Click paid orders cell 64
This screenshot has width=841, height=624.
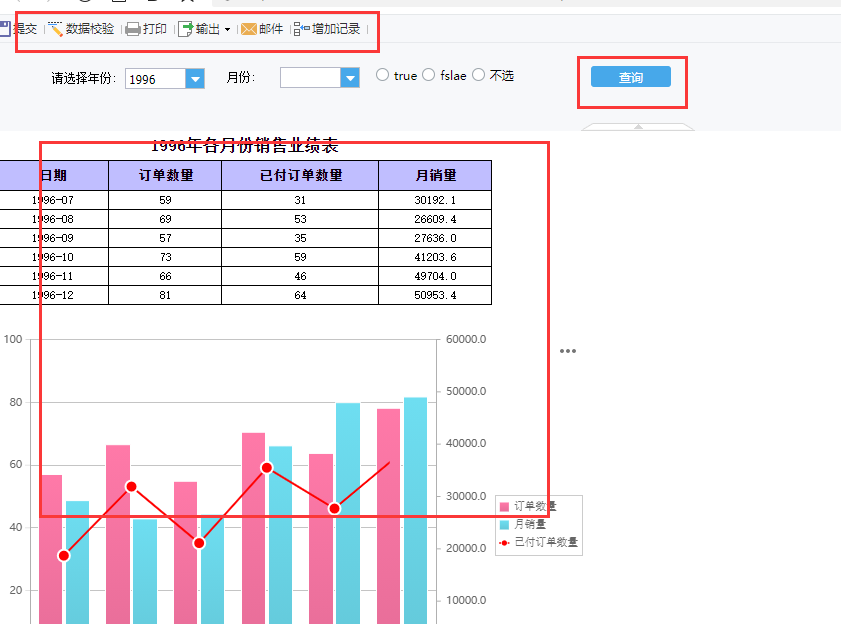(300, 295)
